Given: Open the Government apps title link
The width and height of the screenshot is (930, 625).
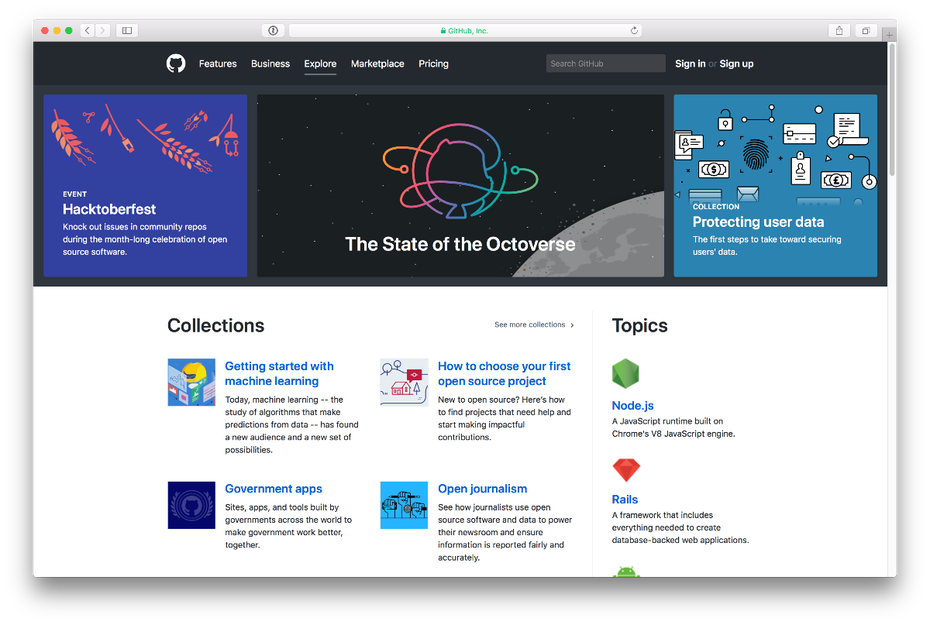Looking at the screenshot, I should coord(273,489).
